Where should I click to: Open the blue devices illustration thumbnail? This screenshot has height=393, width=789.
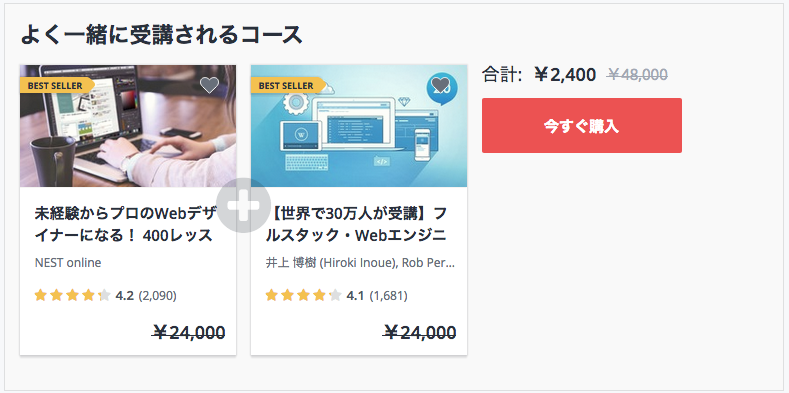[359, 126]
